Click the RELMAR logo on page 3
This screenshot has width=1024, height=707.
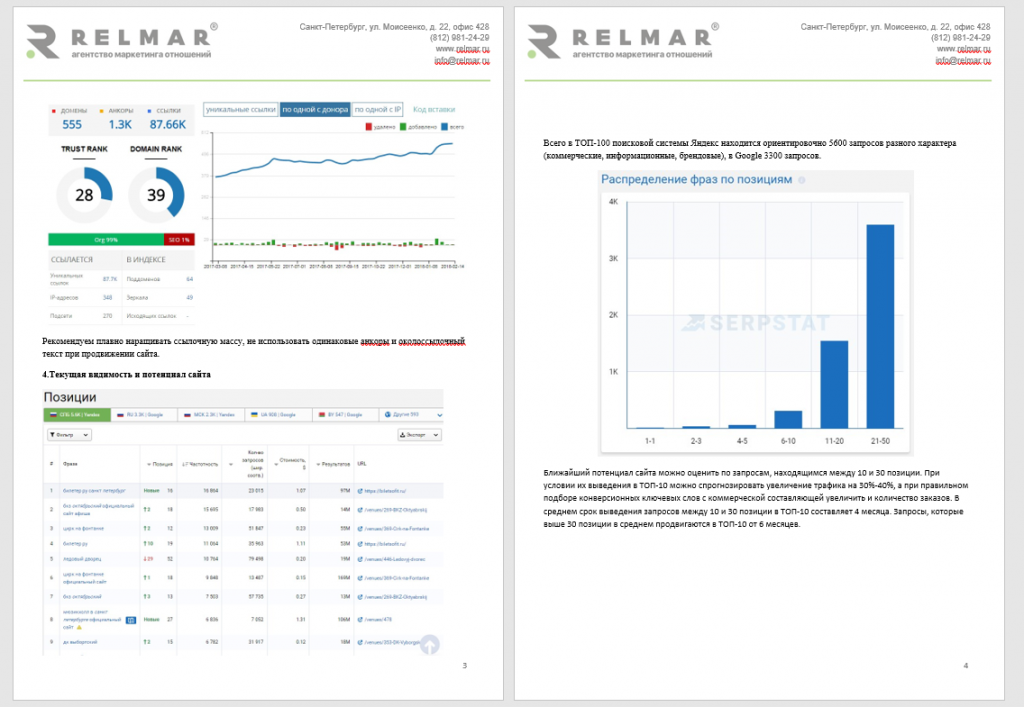(121, 41)
